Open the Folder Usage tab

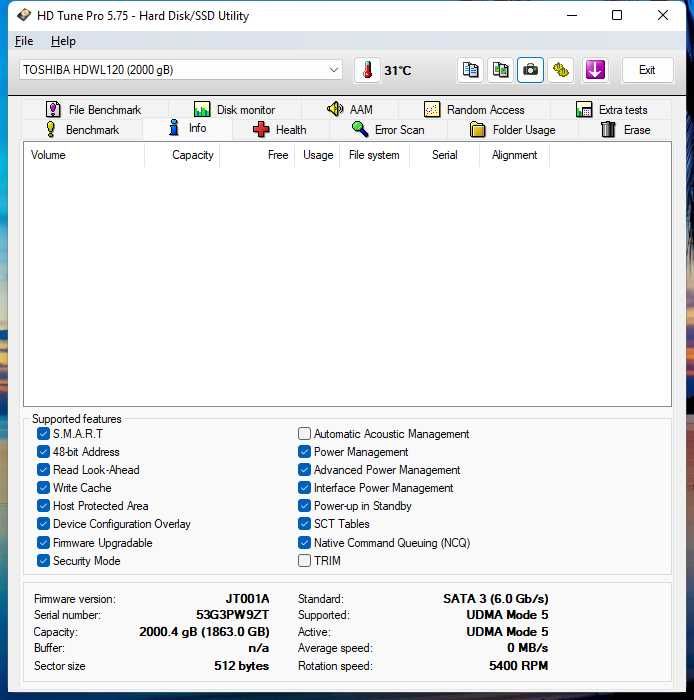pyautogui.click(x=512, y=129)
